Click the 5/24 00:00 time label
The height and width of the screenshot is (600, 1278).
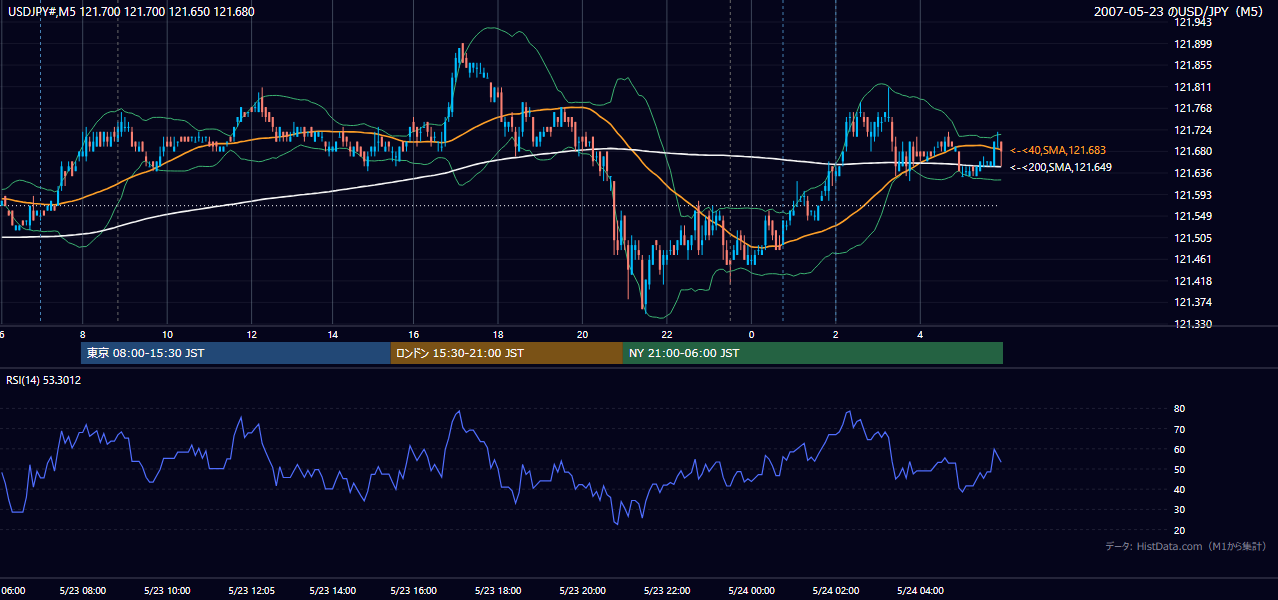pyautogui.click(x=751, y=591)
